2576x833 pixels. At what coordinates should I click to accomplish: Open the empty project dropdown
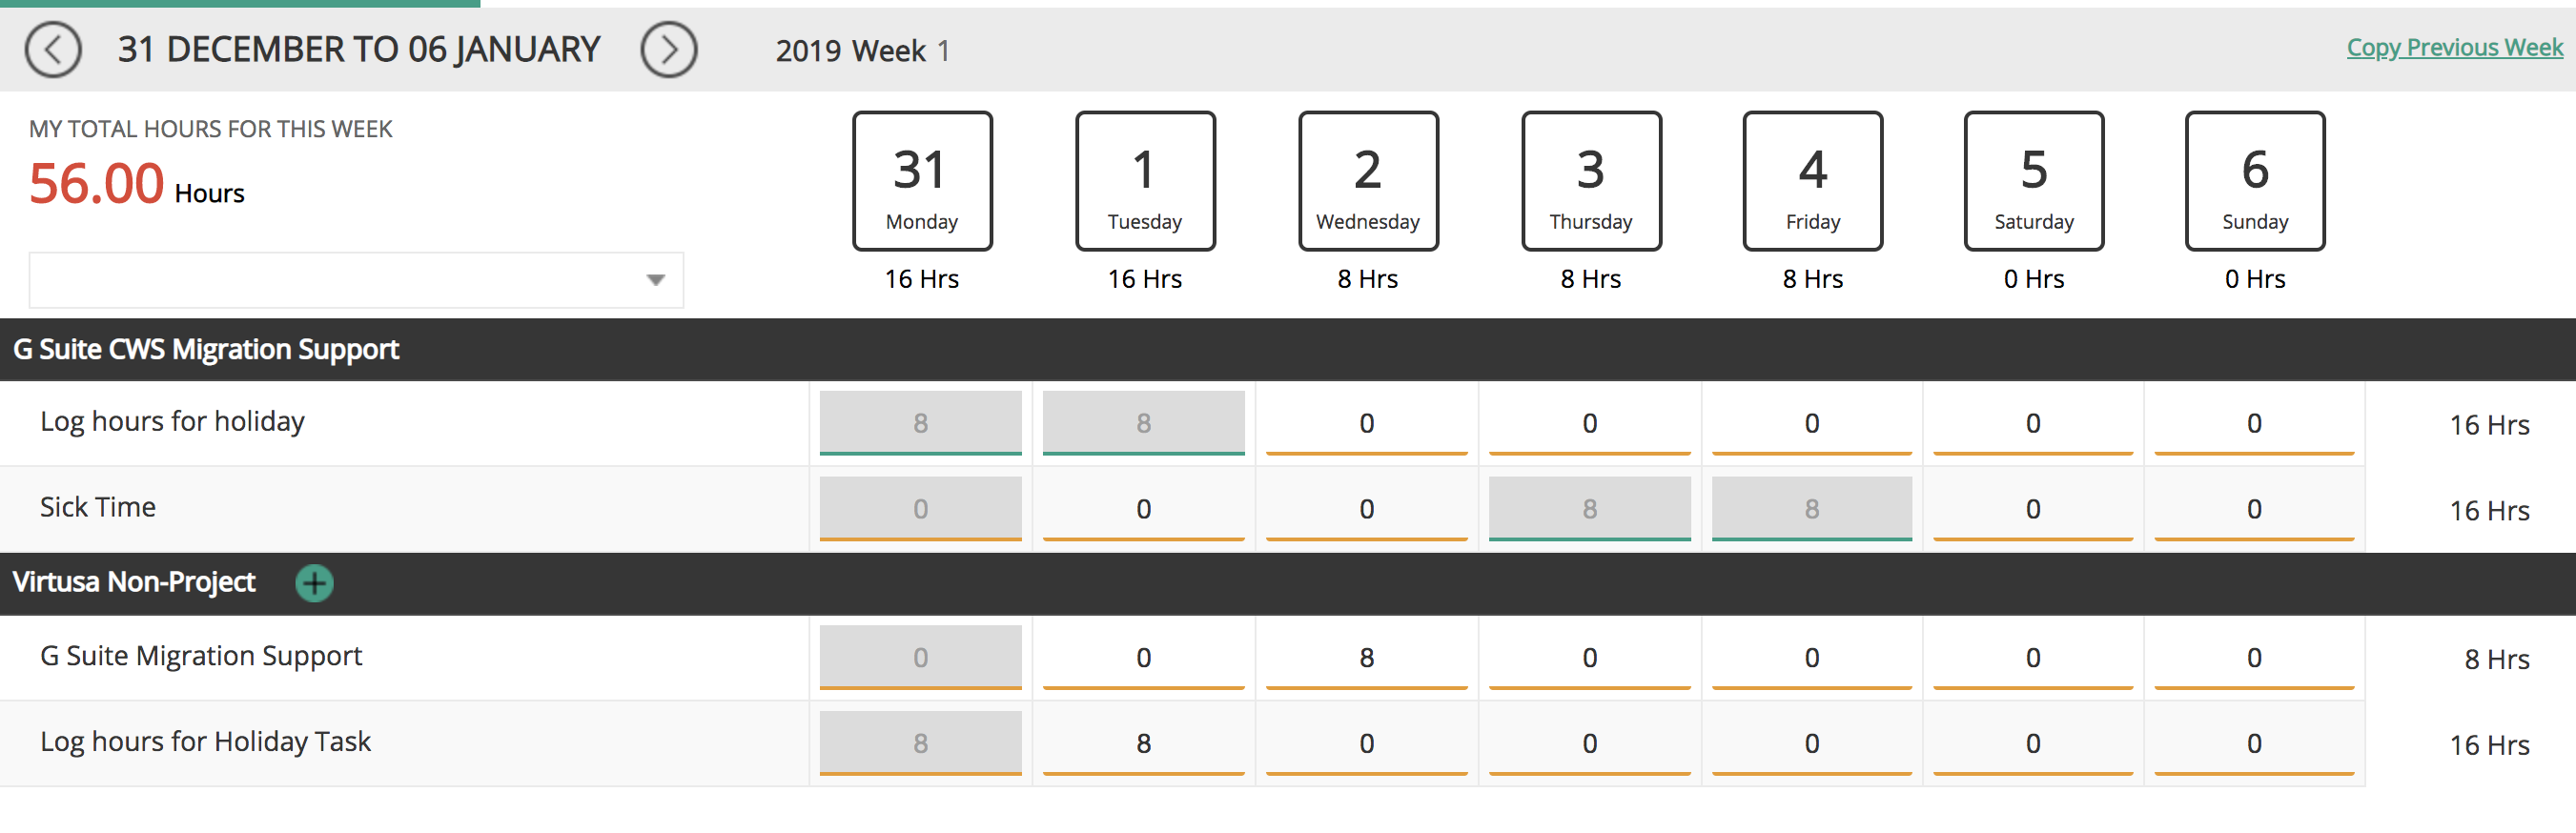356,280
